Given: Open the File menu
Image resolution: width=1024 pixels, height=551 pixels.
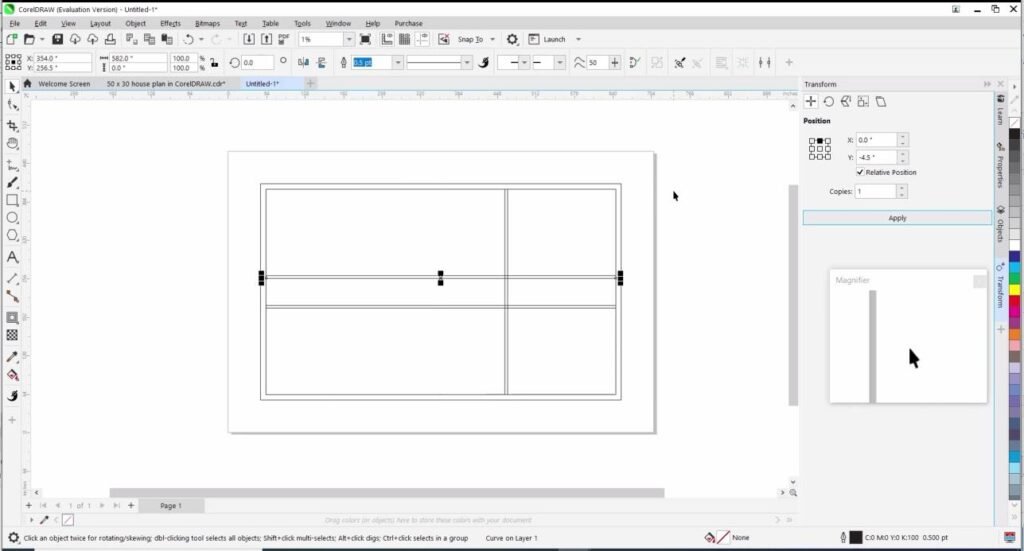Looking at the screenshot, I should pyautogui.click(x=14, y=23).
